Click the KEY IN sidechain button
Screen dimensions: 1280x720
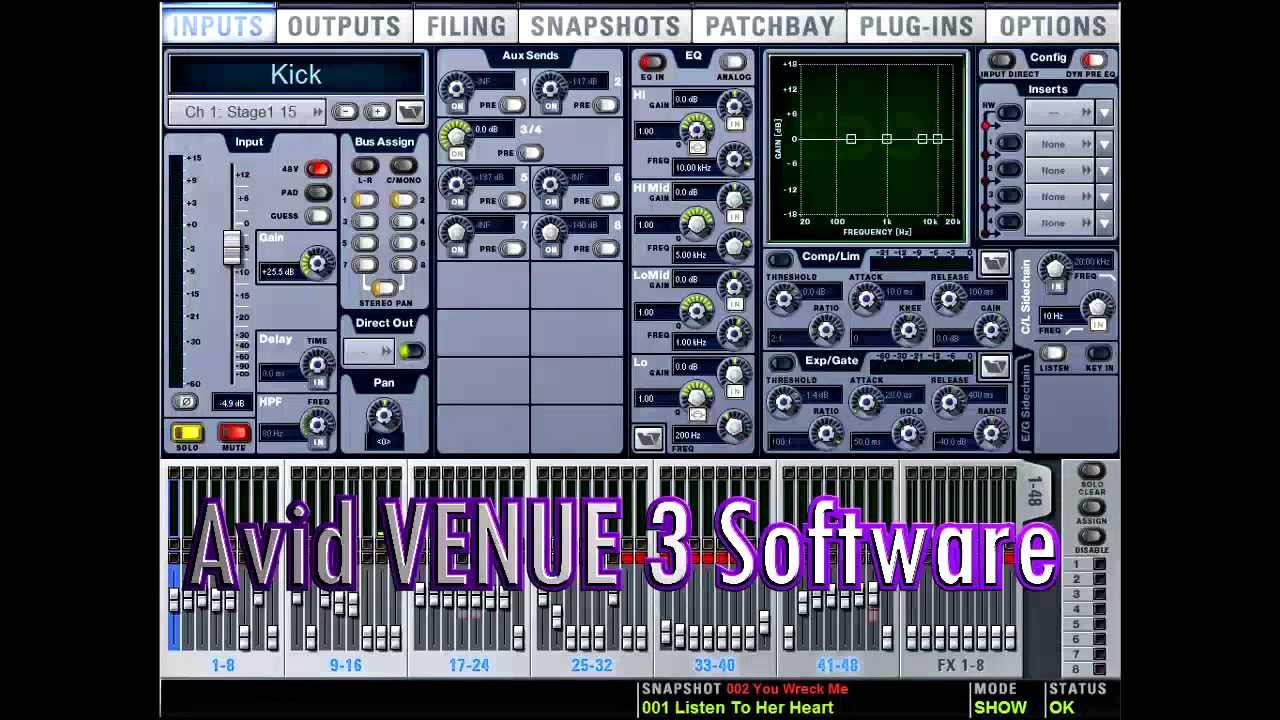(1098, 353)
